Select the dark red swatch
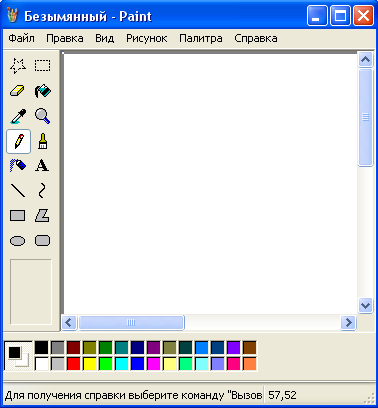 (74, 348)
